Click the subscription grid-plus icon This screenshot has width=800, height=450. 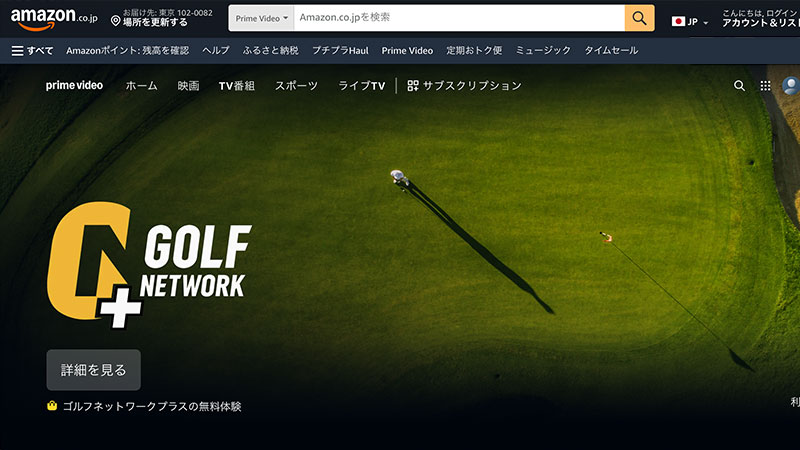pos(413,86)
